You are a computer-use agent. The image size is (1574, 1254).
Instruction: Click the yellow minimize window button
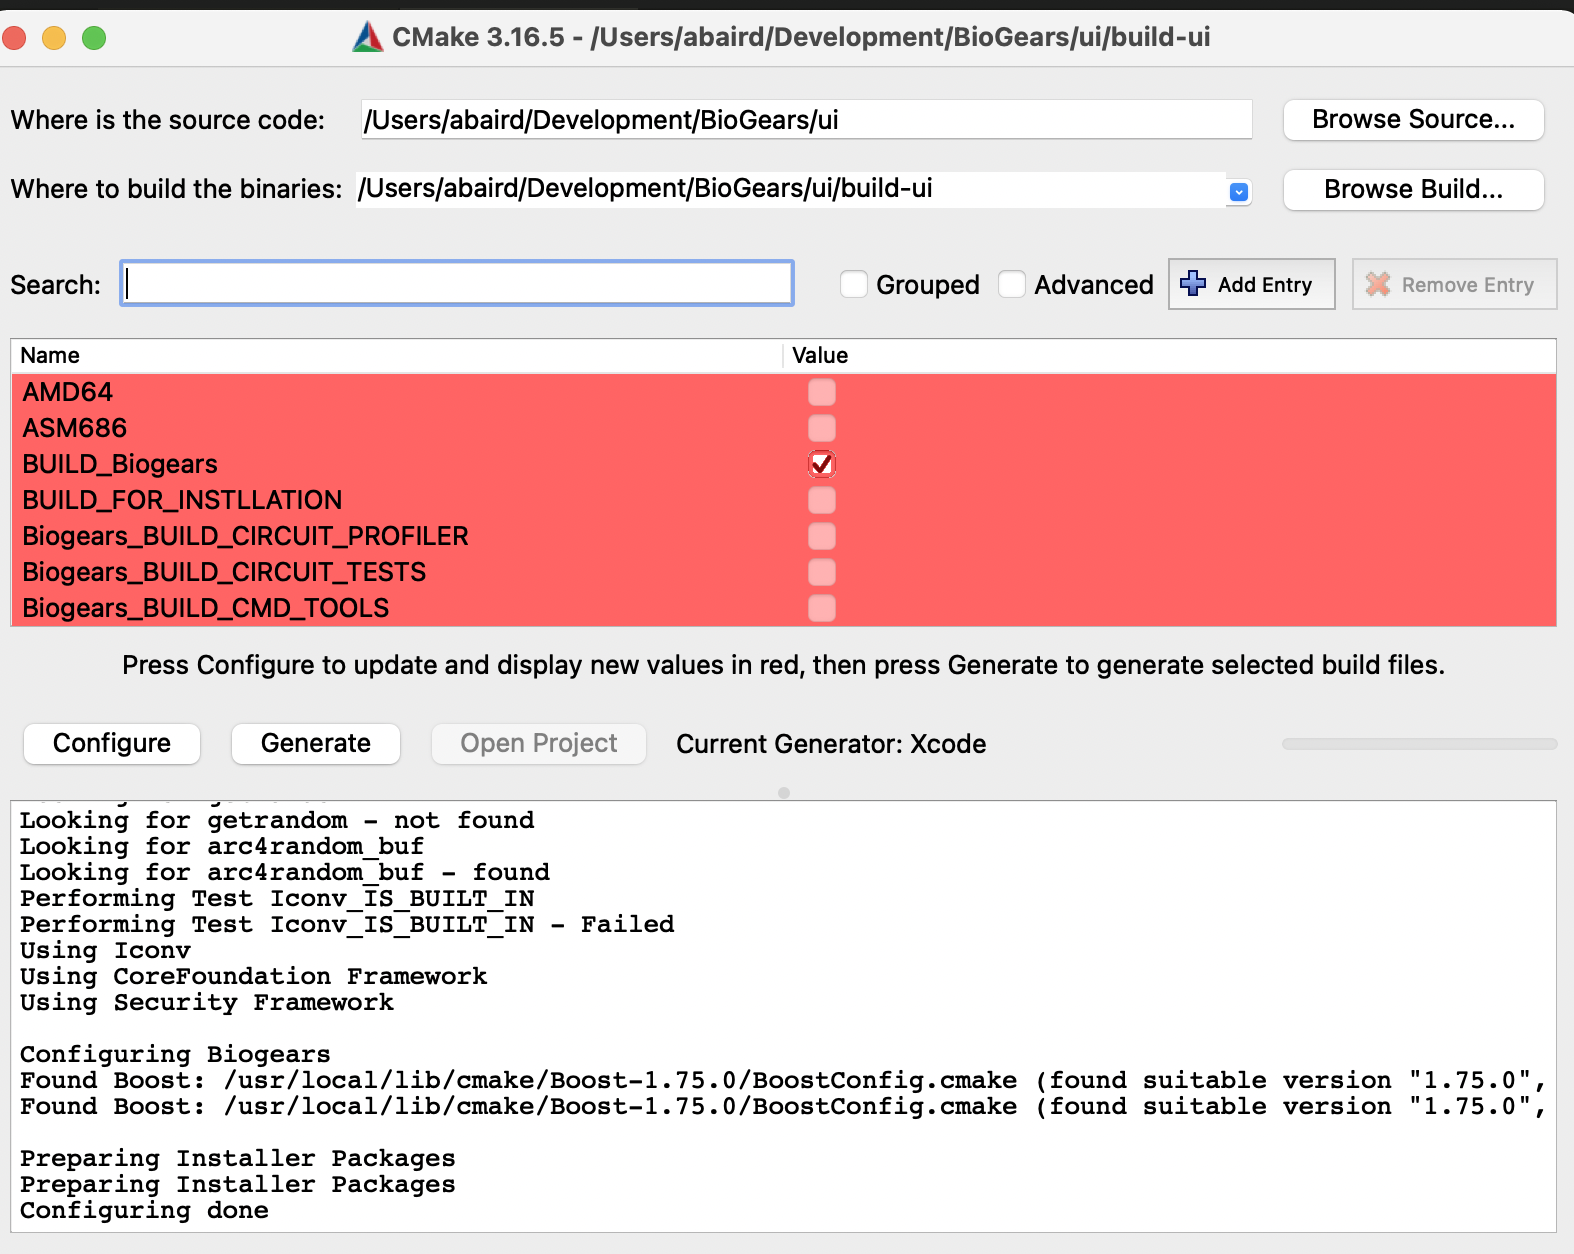click(54, 38)
